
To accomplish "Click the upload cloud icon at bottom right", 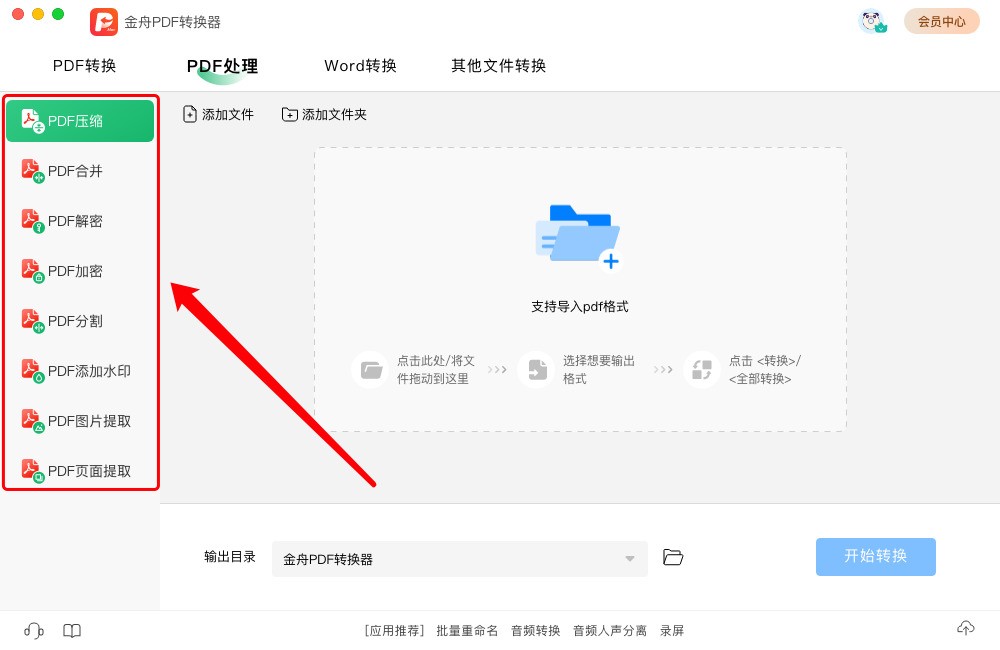I will point(966,628).
